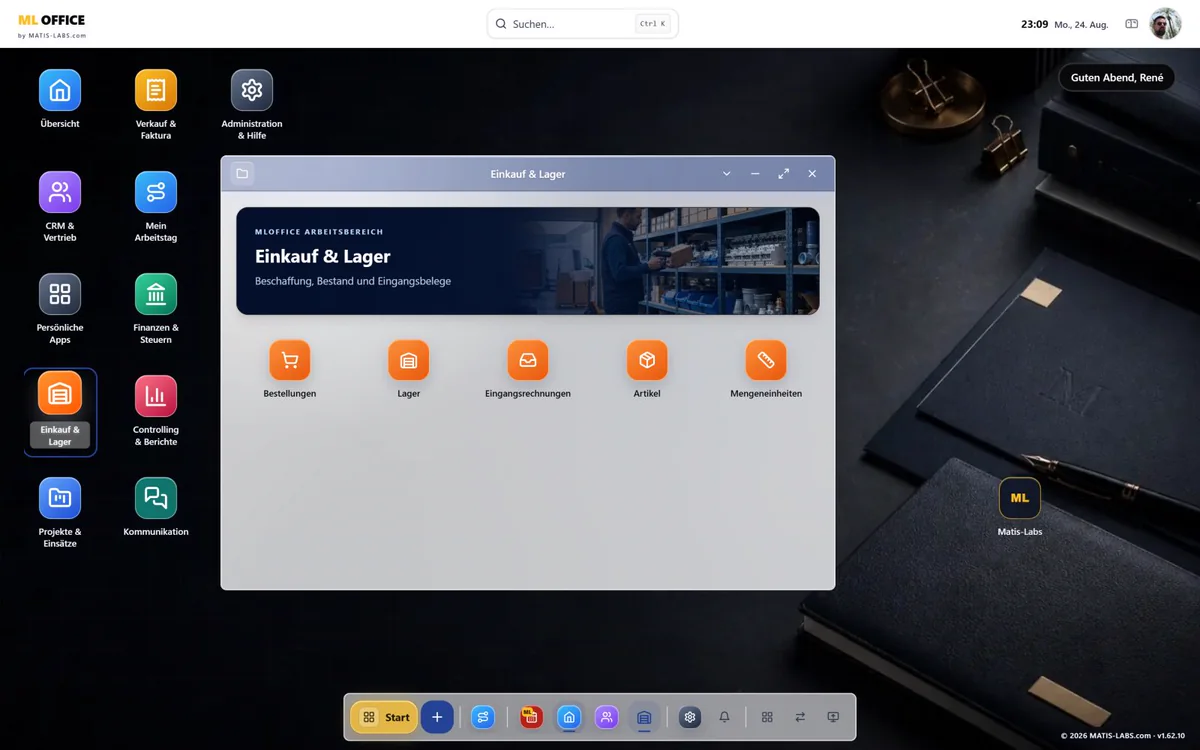Open Controlling & Berichte desktop icon
The image size is (1200, 750).
[156, 410]
